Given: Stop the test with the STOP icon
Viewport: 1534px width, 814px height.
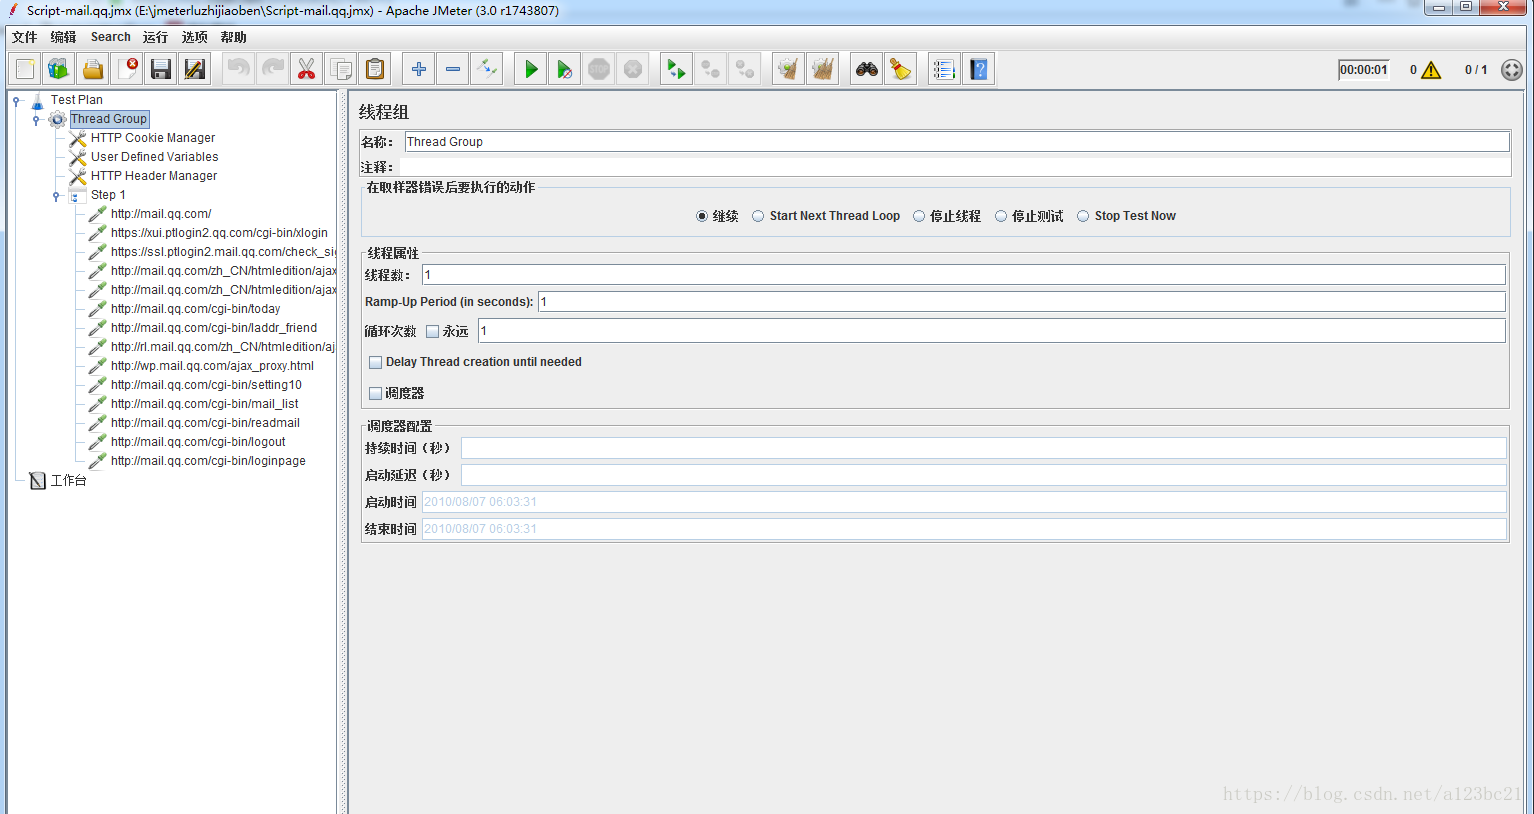Looking at the screenshot, I should (599, 69).
